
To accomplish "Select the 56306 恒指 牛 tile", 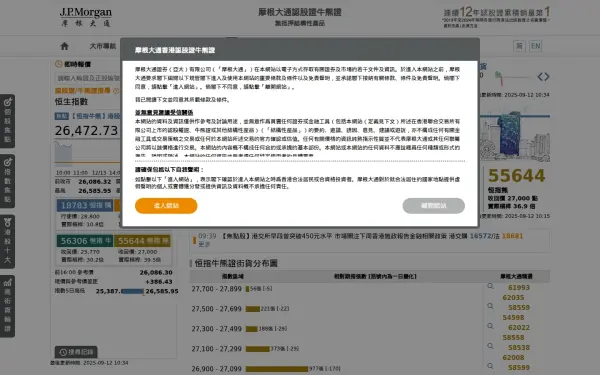I will tap(85, 241).
